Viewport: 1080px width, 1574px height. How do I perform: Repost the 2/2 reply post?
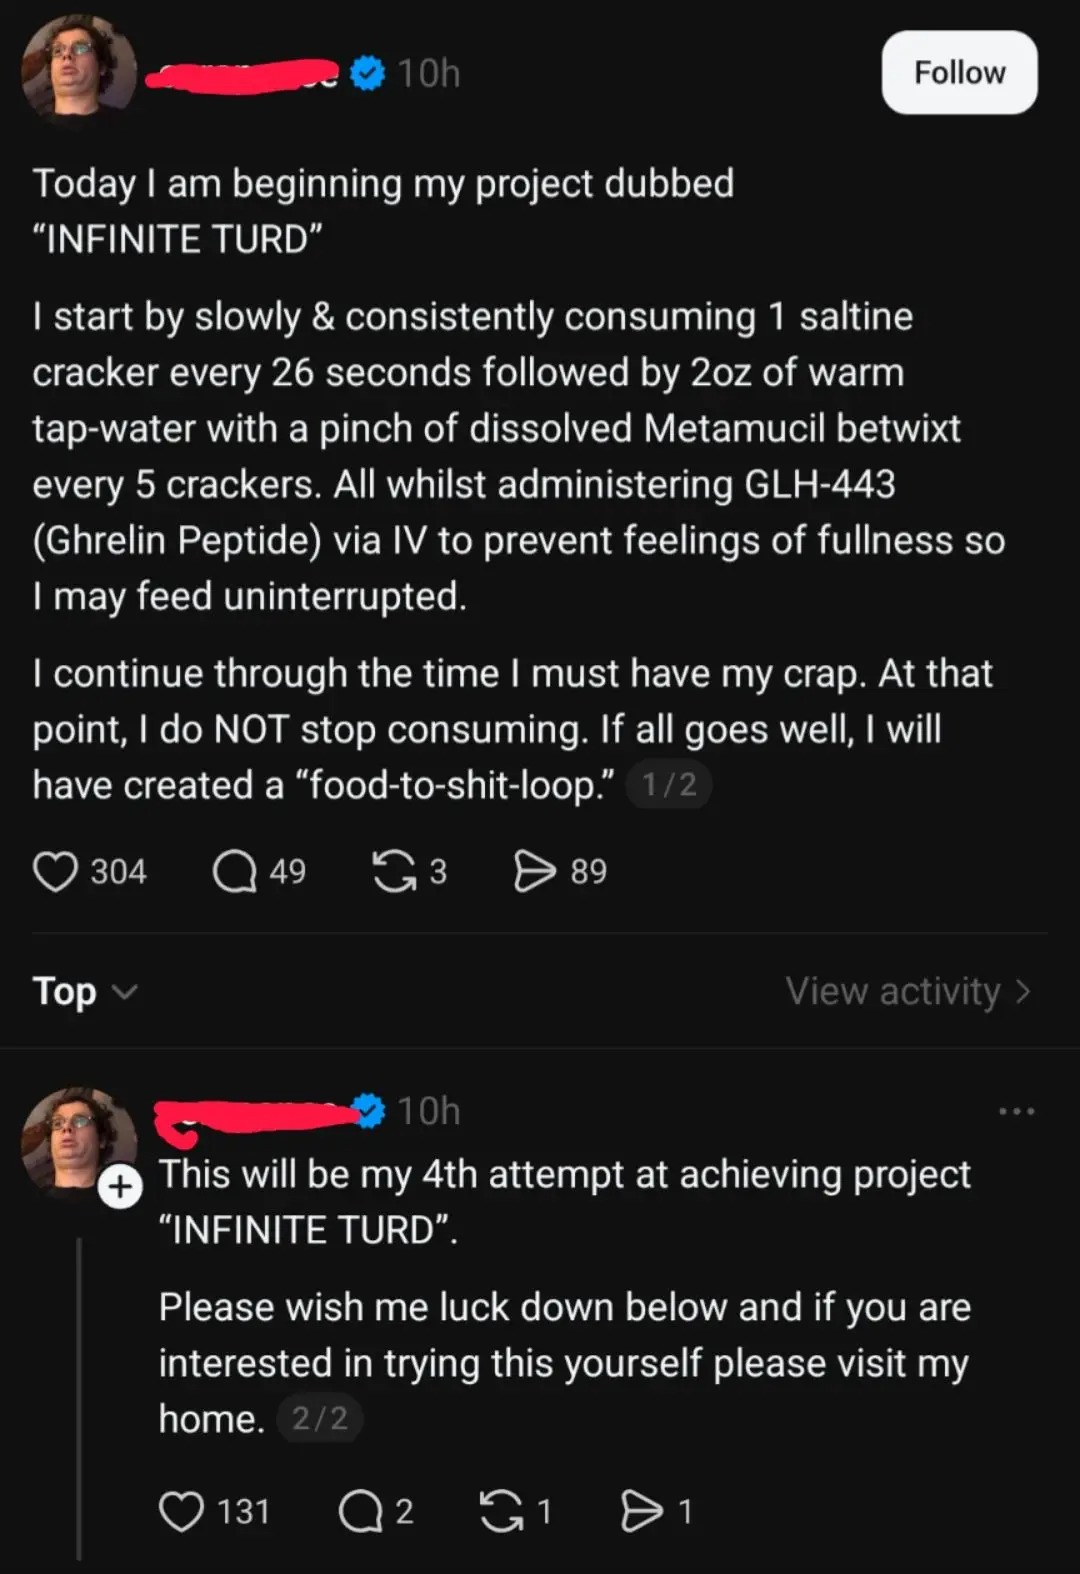(x=501, y=1511)
